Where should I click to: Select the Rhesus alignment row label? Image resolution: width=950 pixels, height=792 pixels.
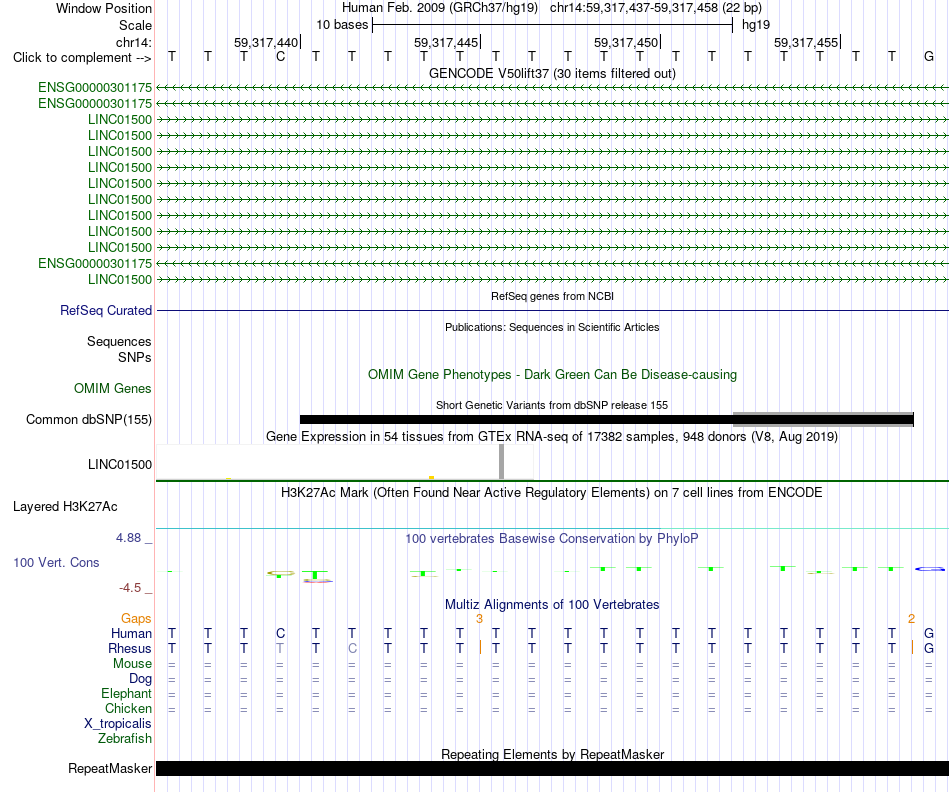point(130,648)
